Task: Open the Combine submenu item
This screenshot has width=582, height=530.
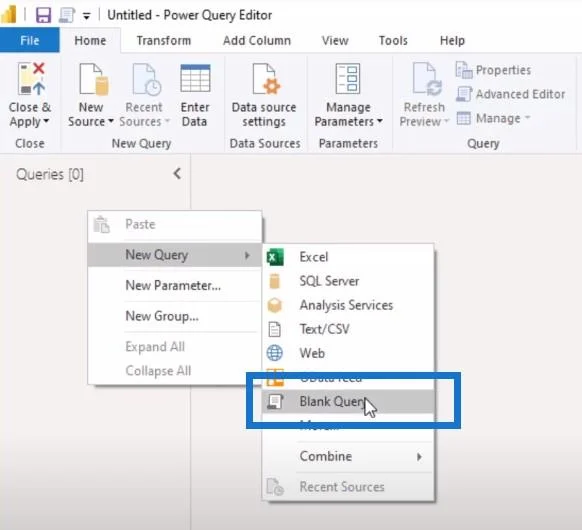Action: (x=348, y=456)
